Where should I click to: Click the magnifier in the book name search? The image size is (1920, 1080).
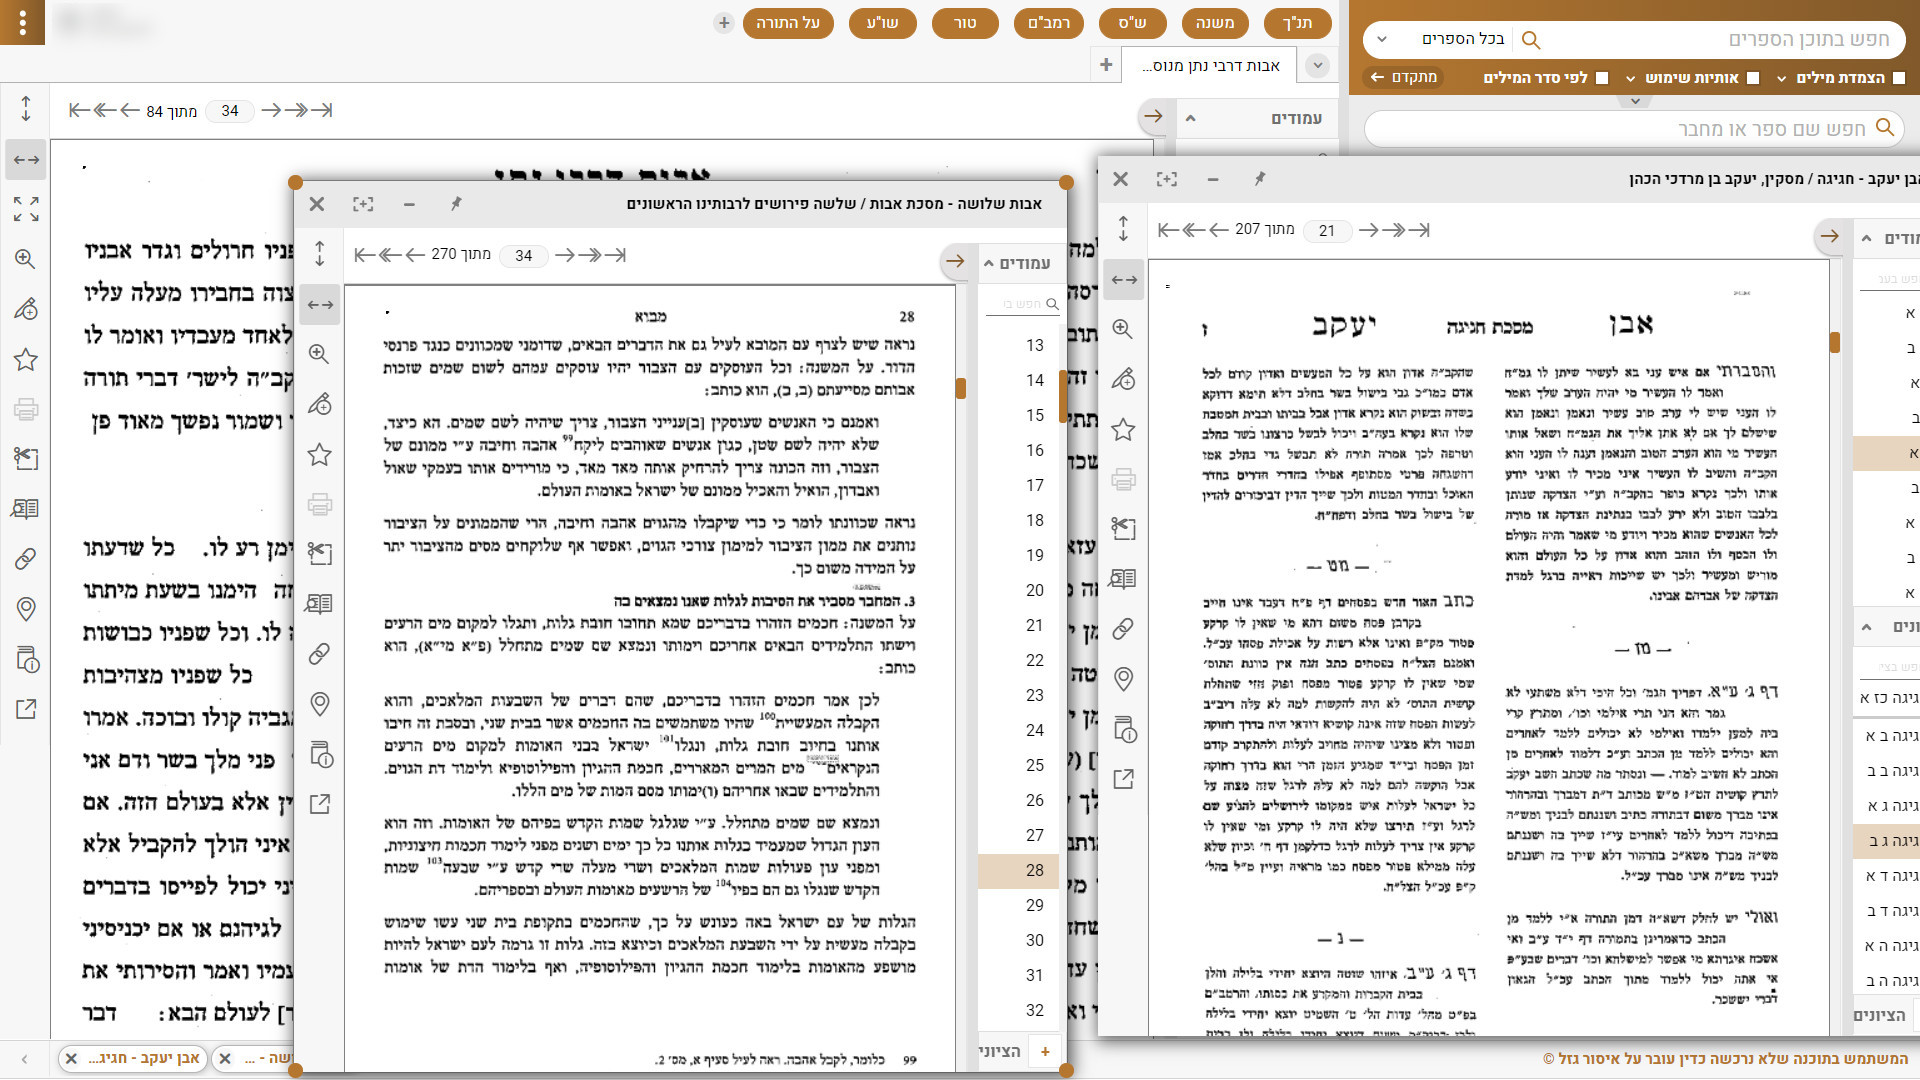1885,128
